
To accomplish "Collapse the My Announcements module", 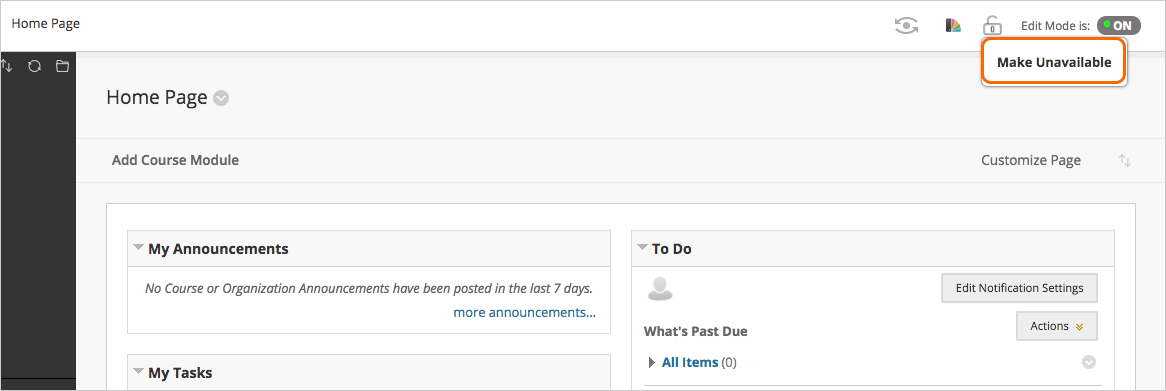I will tap(138, 248).
